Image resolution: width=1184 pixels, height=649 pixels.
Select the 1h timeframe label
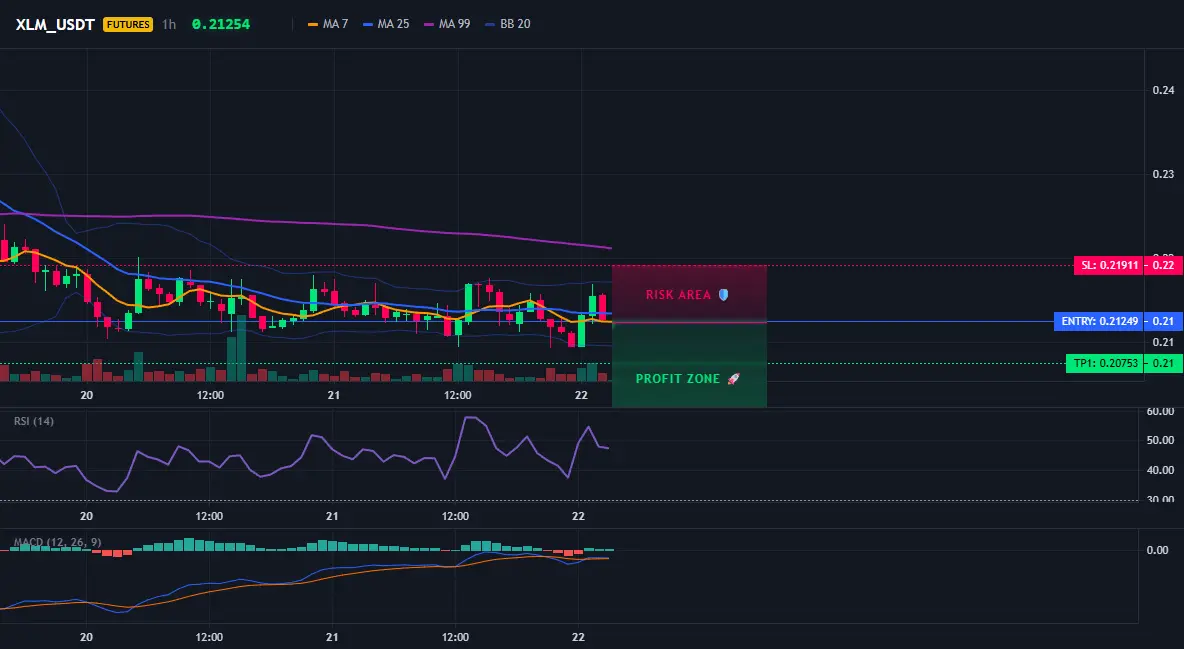tap(169, 24)
